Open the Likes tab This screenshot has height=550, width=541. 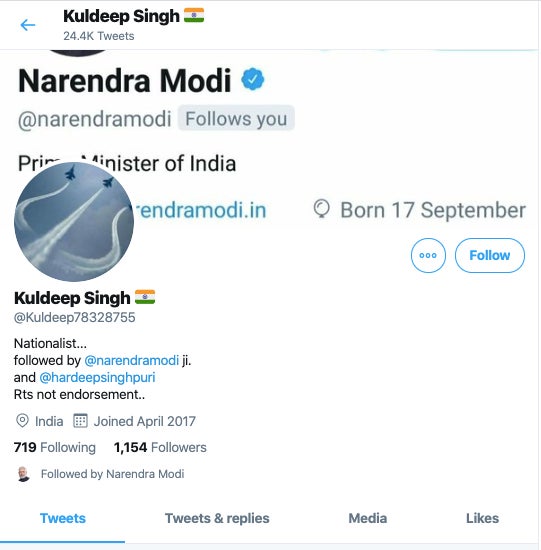click(482, 518)
